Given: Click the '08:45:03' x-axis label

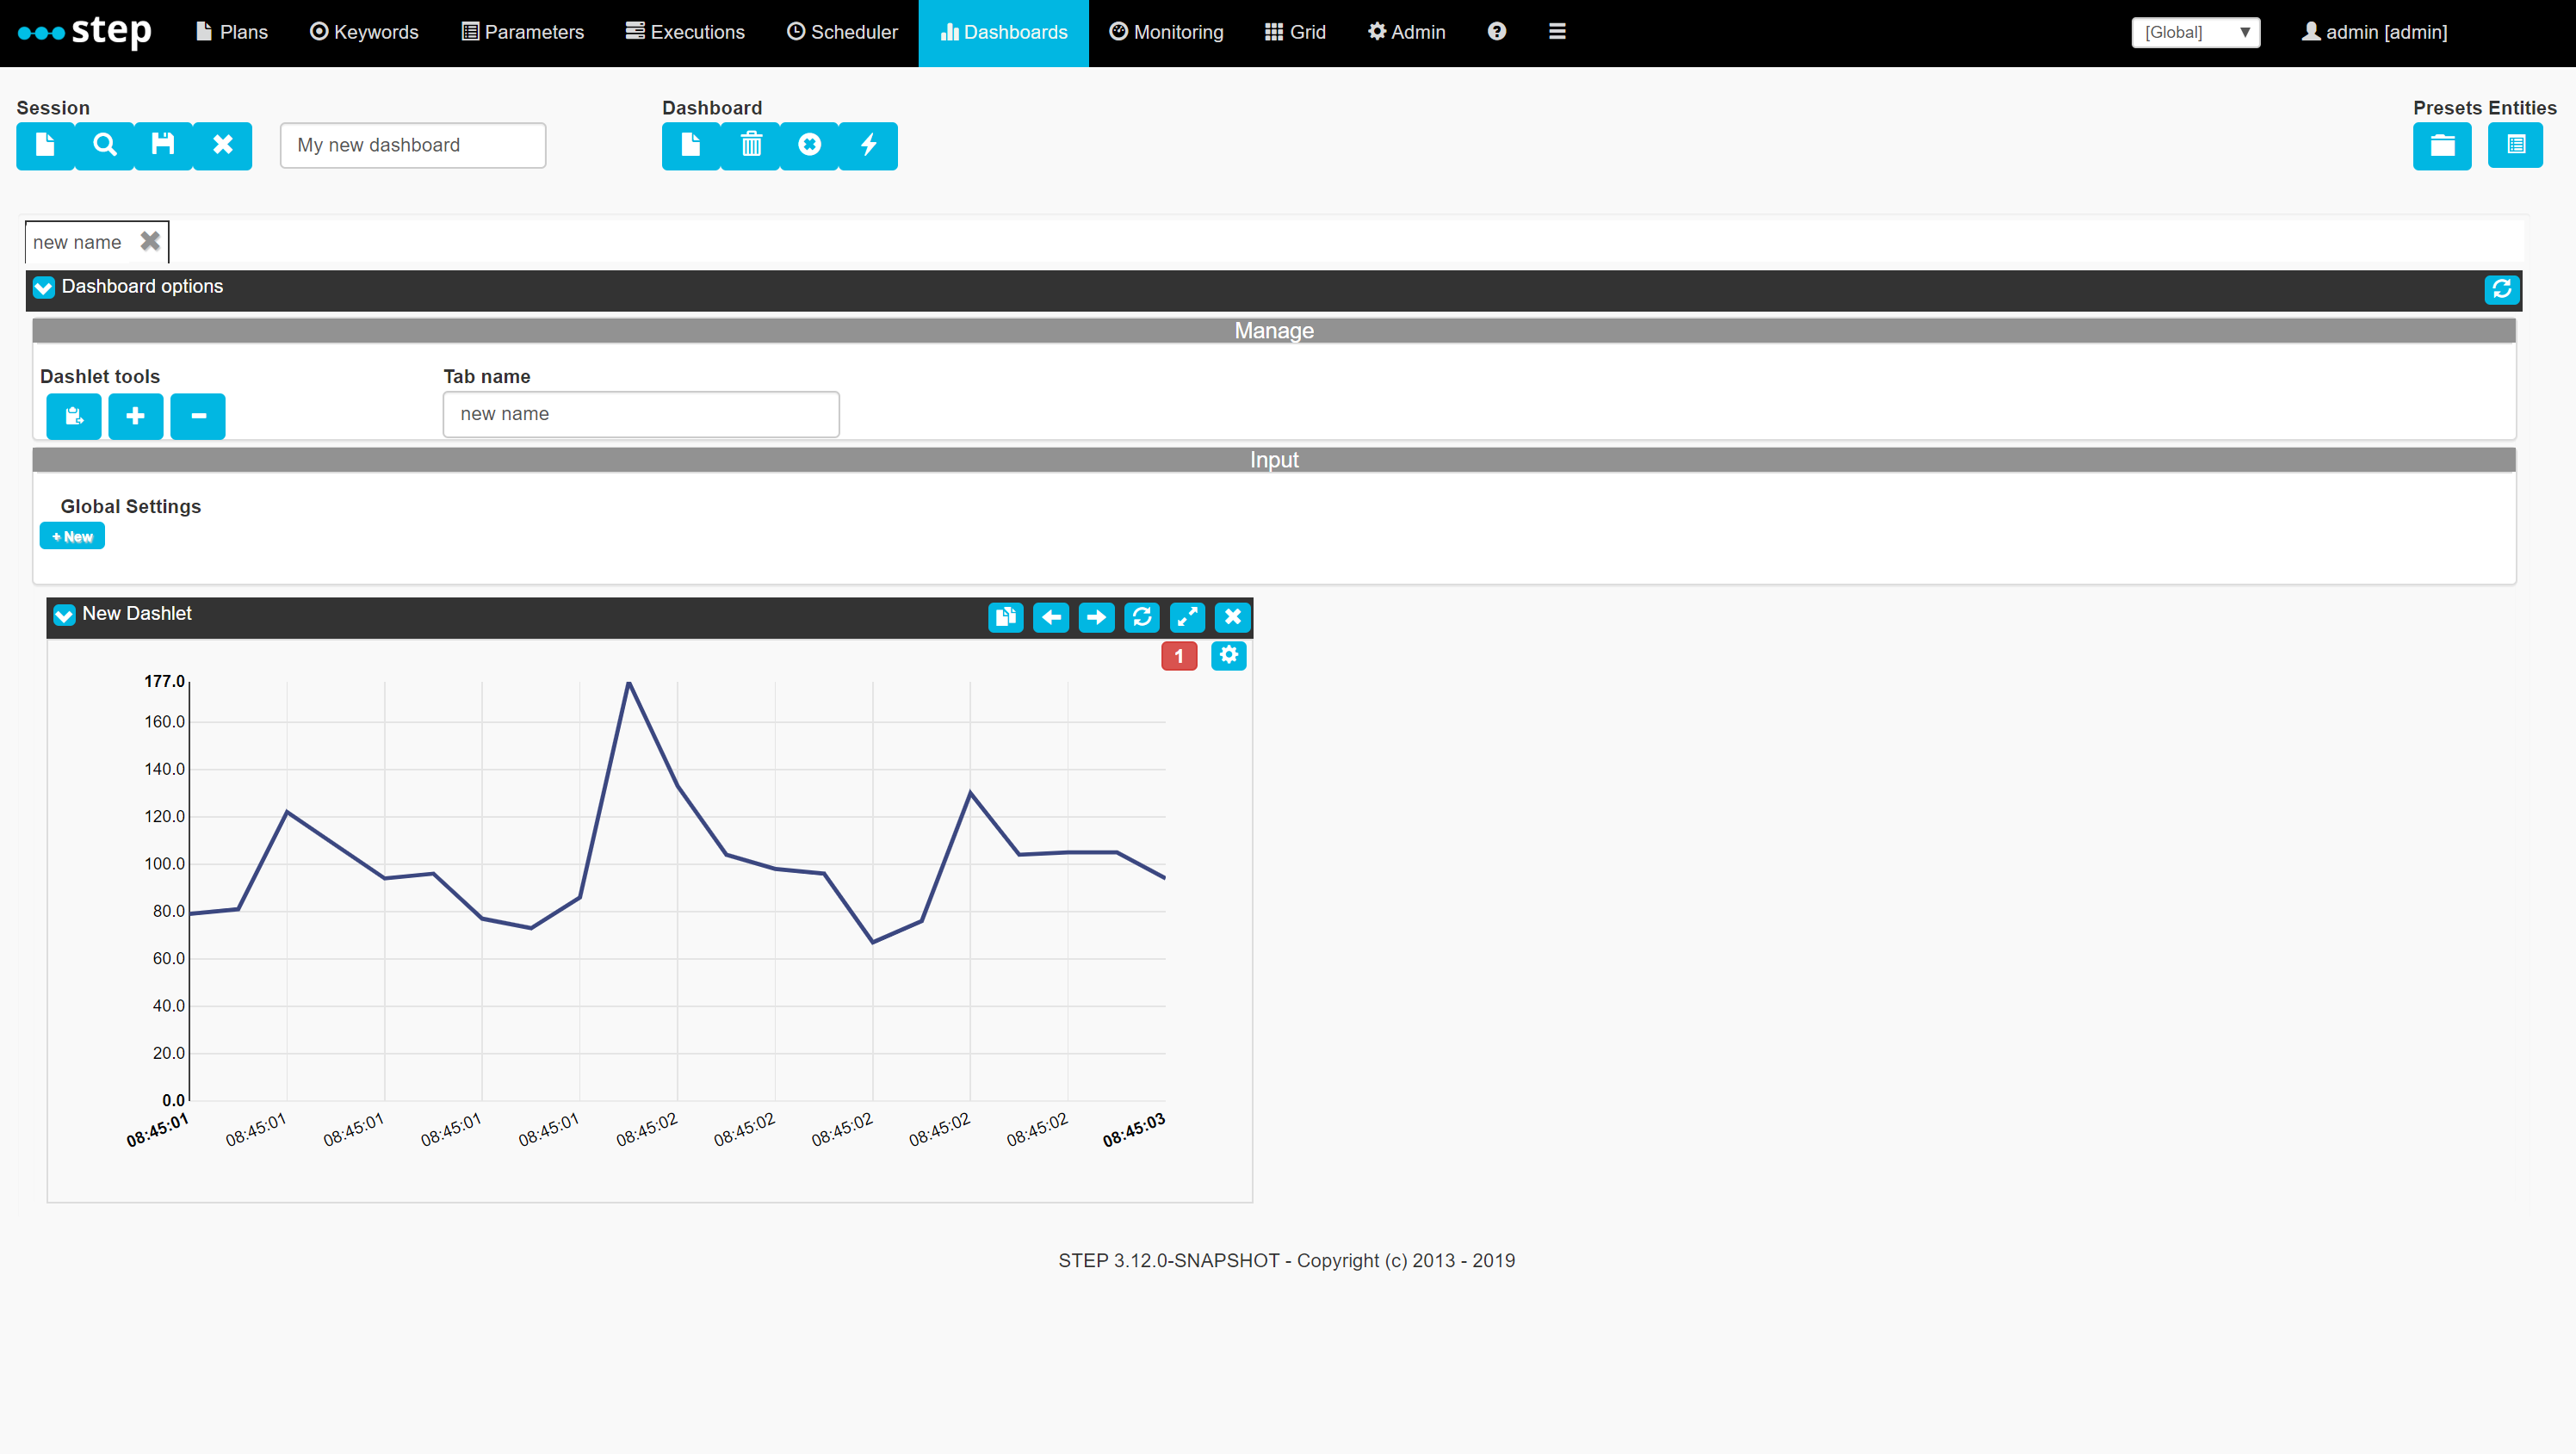Looking at the screenshot, I should click(x=1134, y=1130).
